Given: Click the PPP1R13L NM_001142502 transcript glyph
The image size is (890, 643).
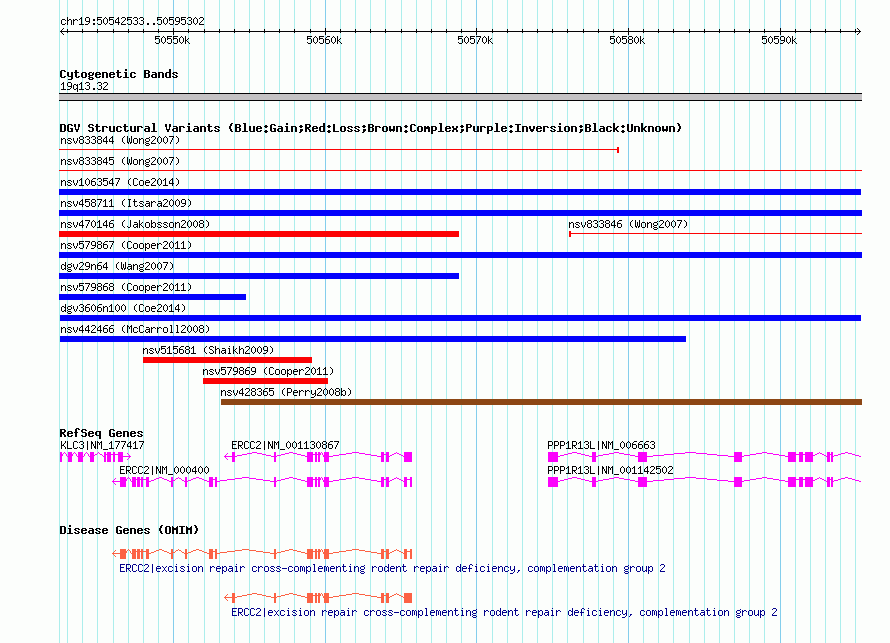Looking at the screenshot, I should pyautogui.click(x=704, y=482).
